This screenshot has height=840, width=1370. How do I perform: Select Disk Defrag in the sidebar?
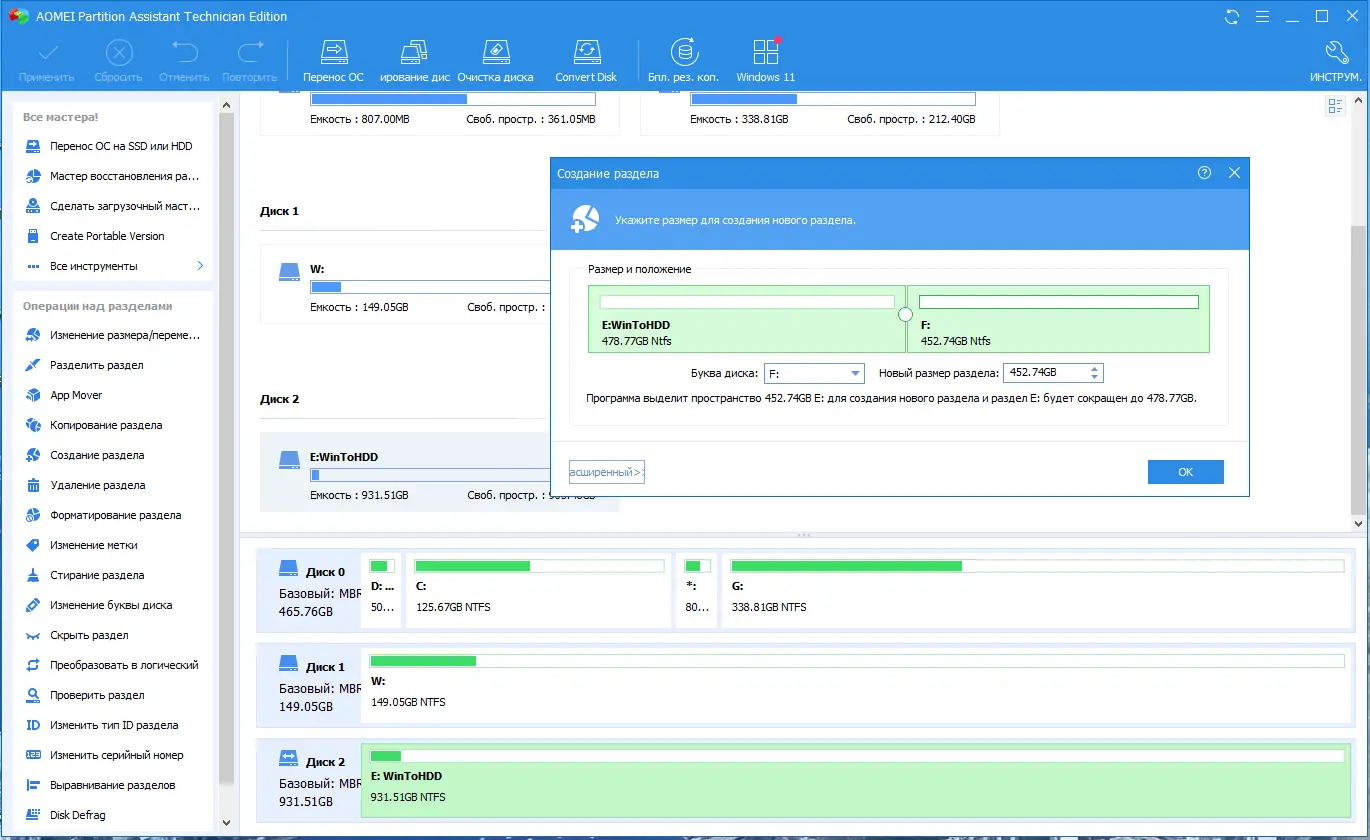(x=78, y=815)
